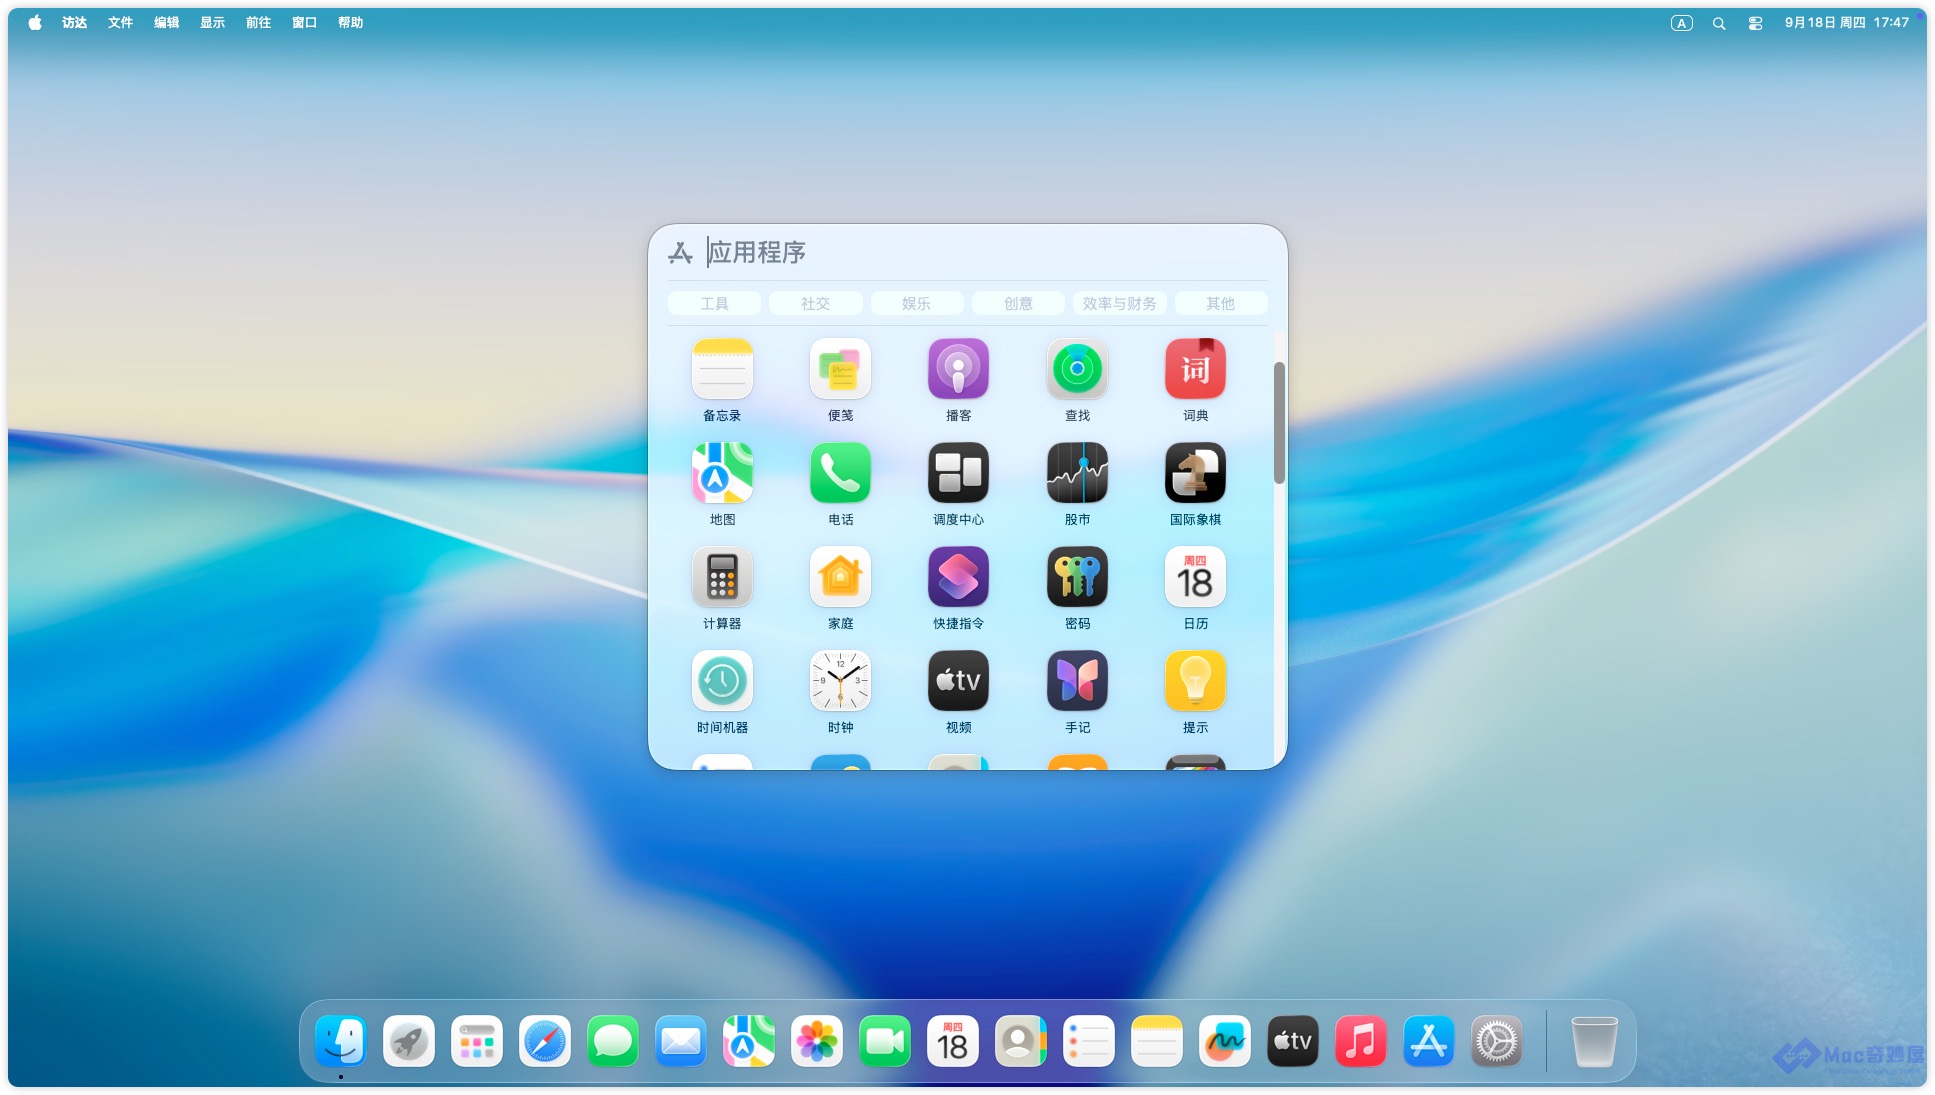Open the 显示 menu

coord(212,22)
